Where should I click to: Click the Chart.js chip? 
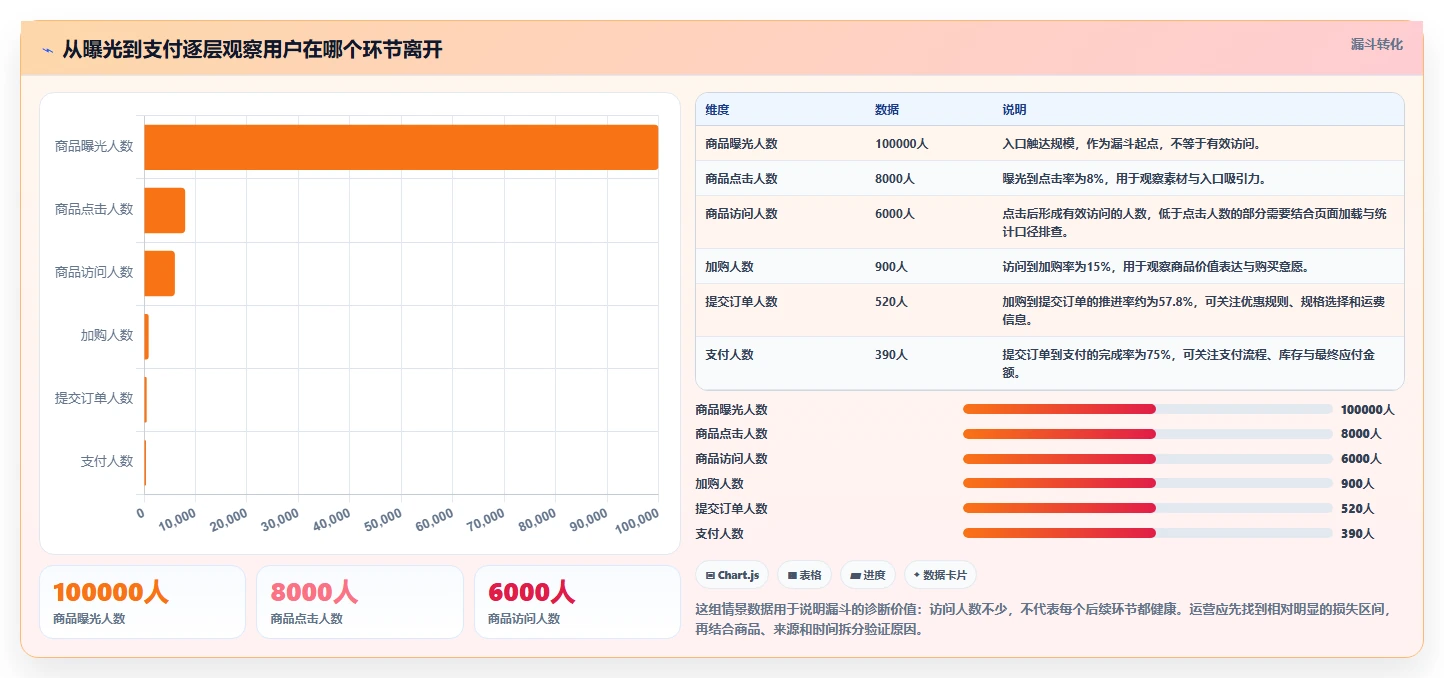pos(732,575)
